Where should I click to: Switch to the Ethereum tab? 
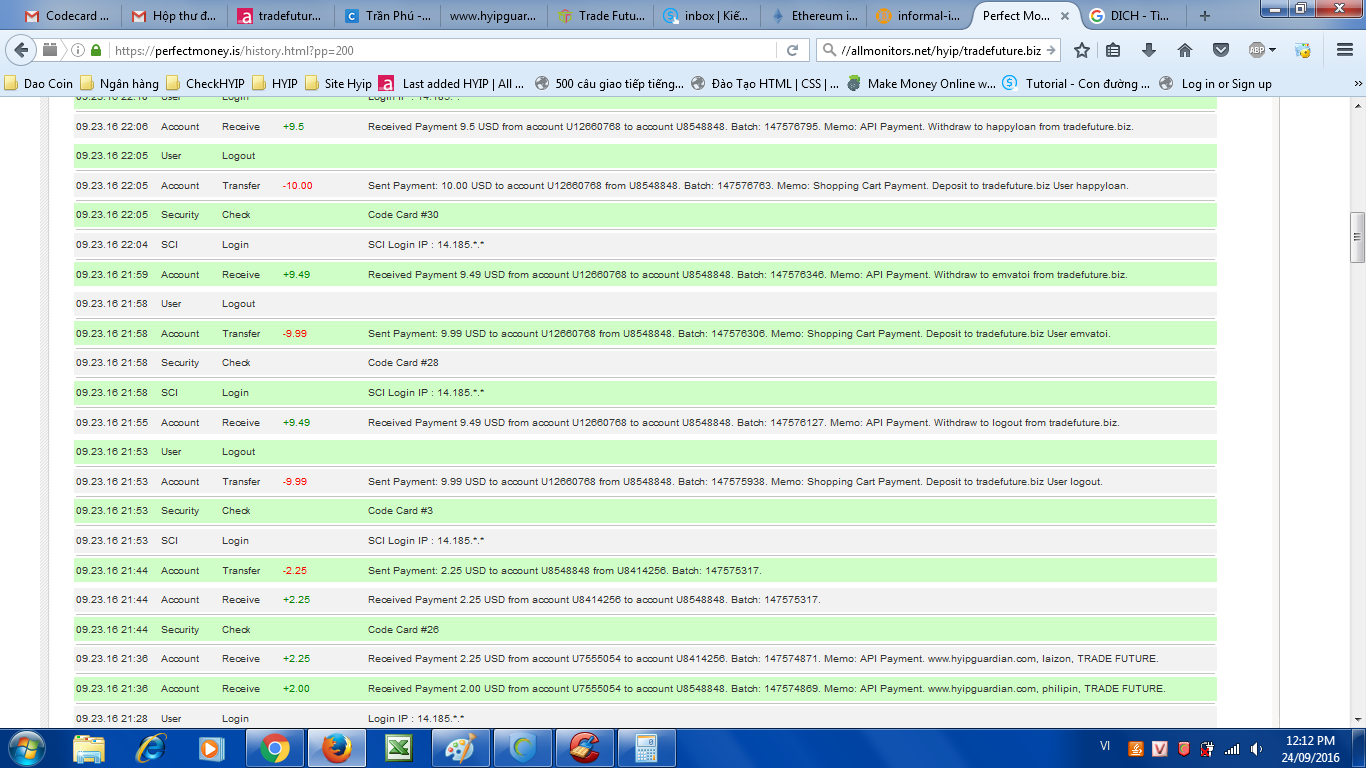(x=814, y=16)
